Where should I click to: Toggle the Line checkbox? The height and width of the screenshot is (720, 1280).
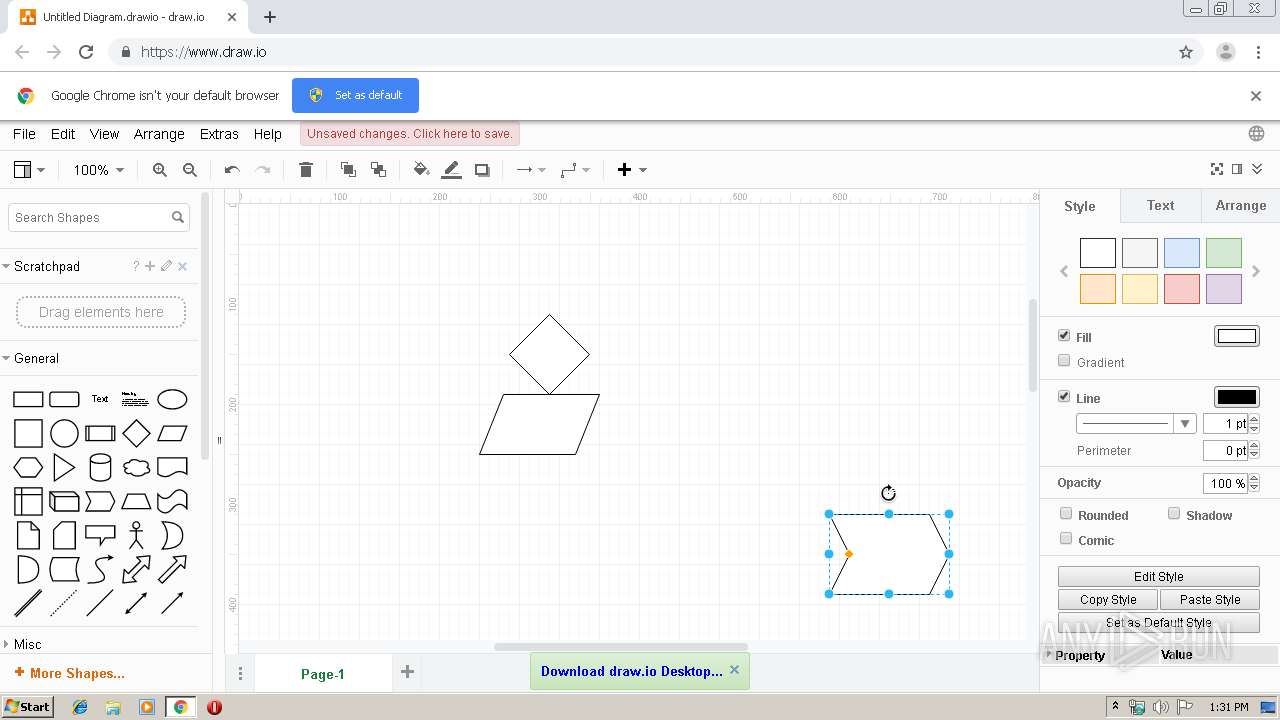click(x=1064, y=397)
